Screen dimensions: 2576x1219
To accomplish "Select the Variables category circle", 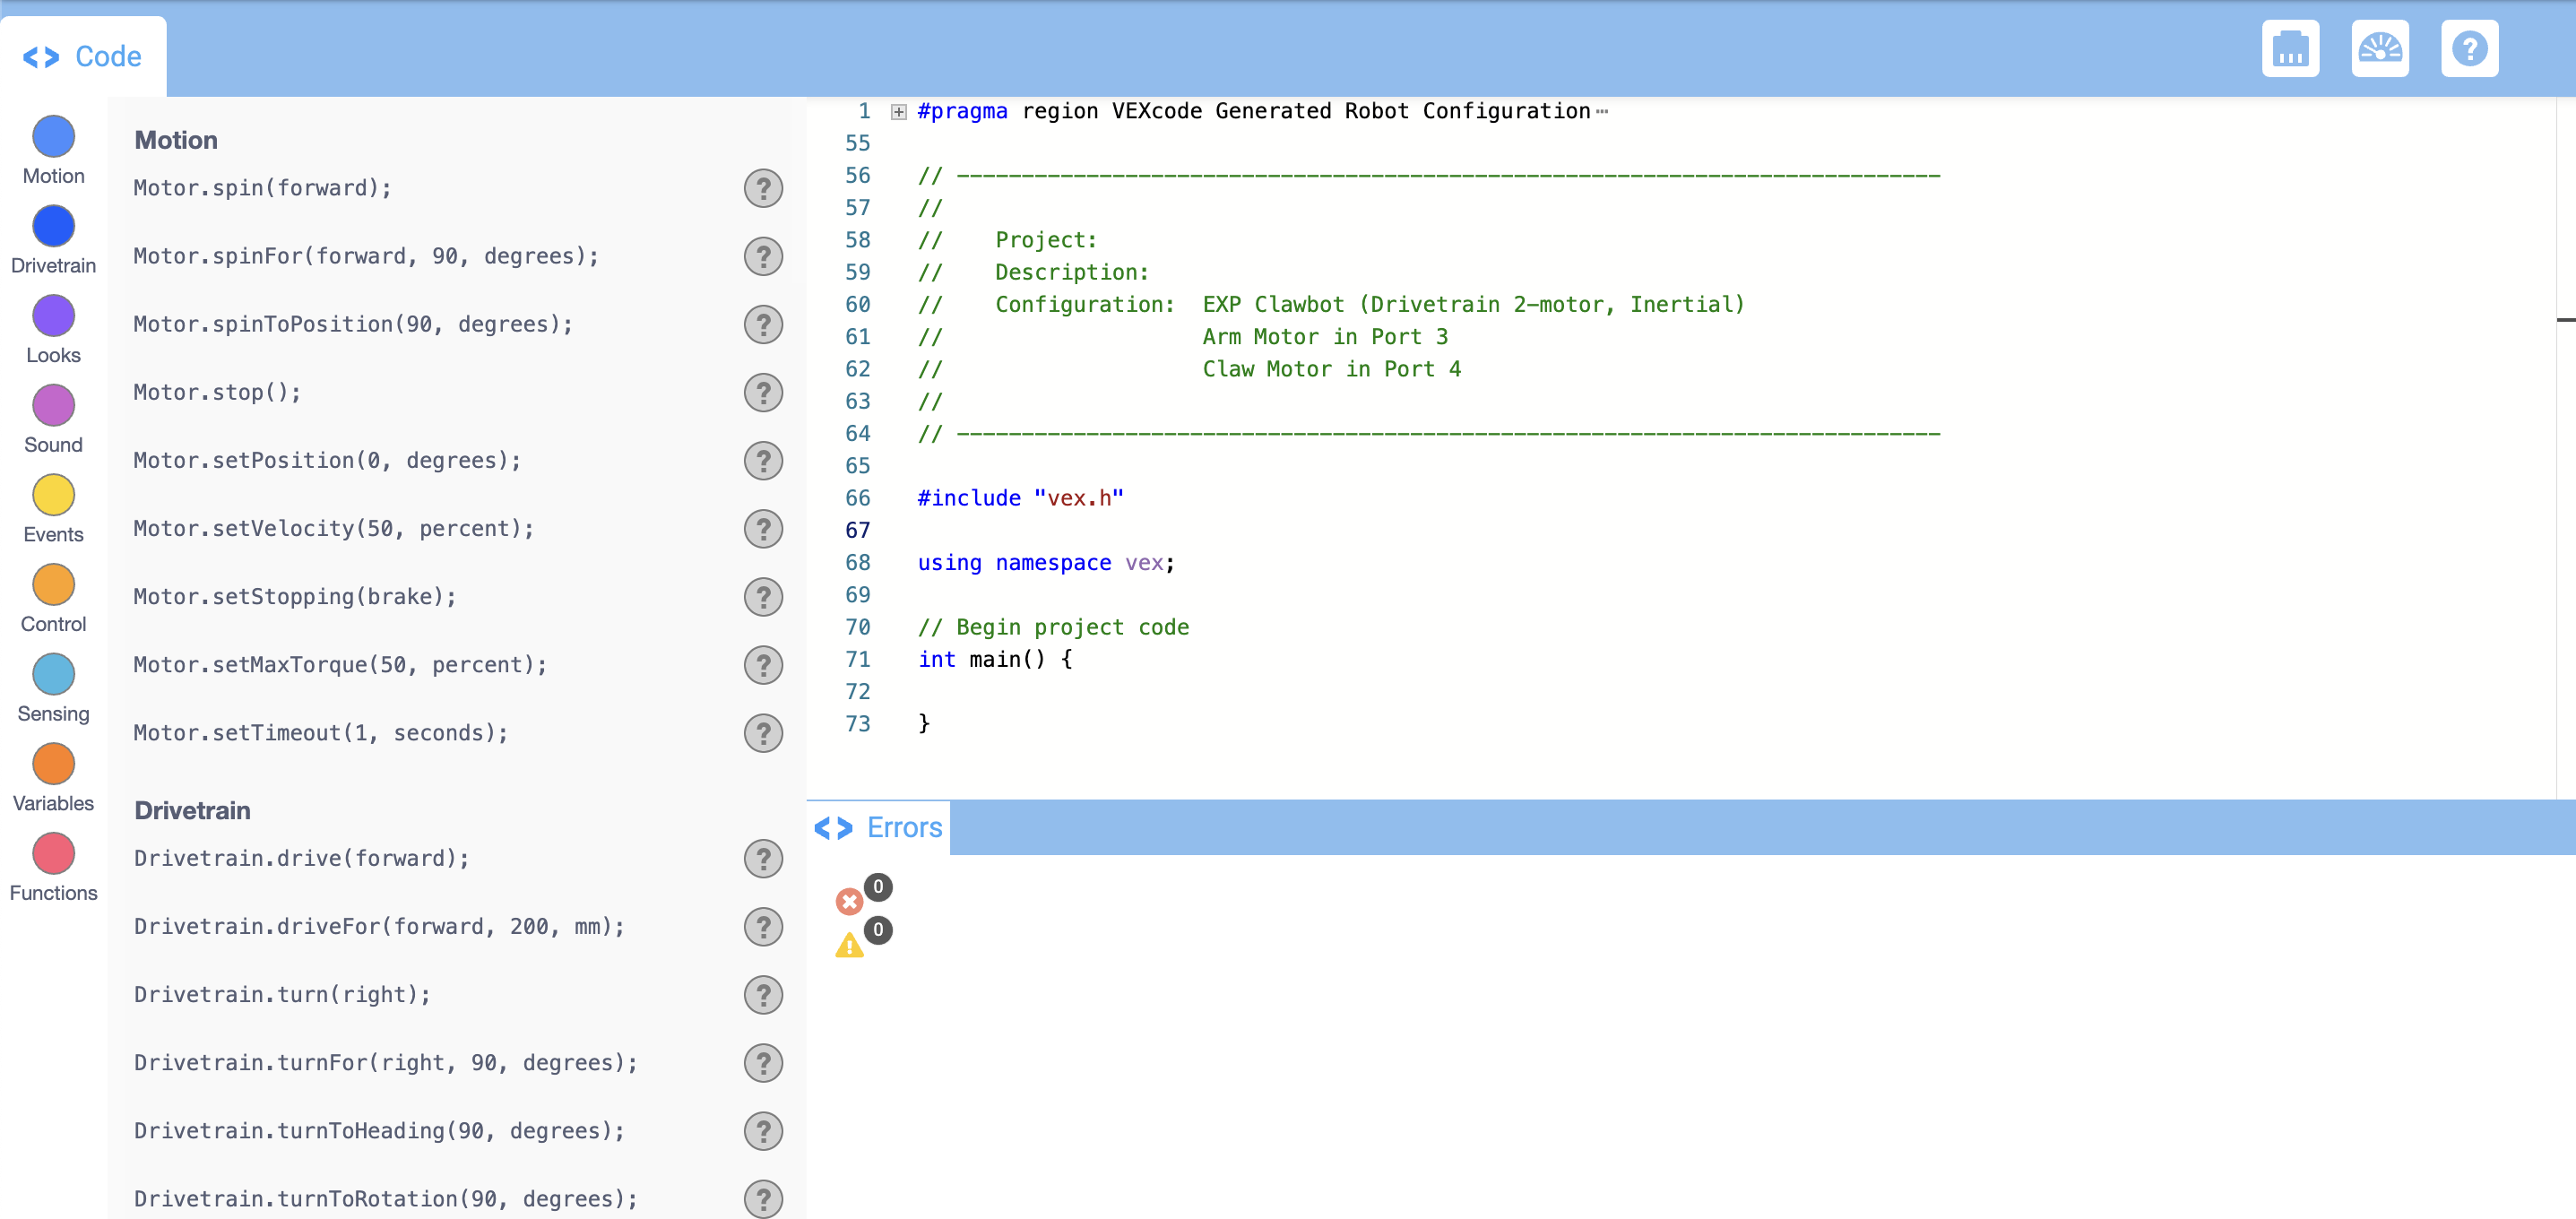I will 53,763.
